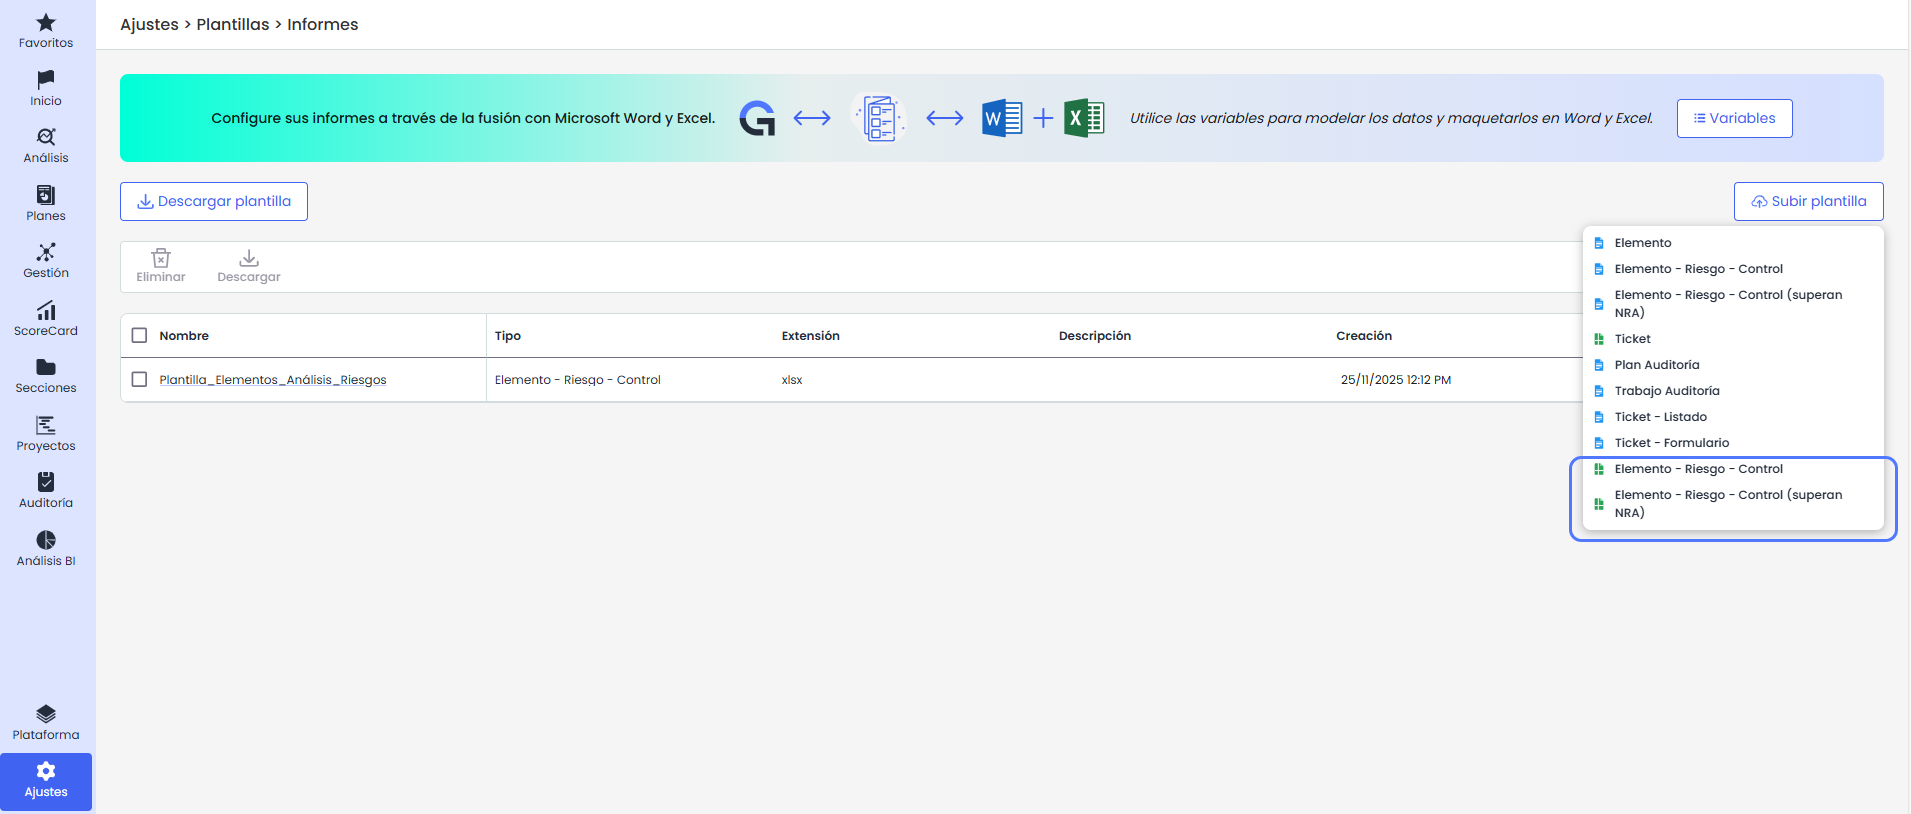Pick Trabajo Auditoría in the dropdown list
The height and width of the screenshot is (814, 1911).
coord(1666,391)
